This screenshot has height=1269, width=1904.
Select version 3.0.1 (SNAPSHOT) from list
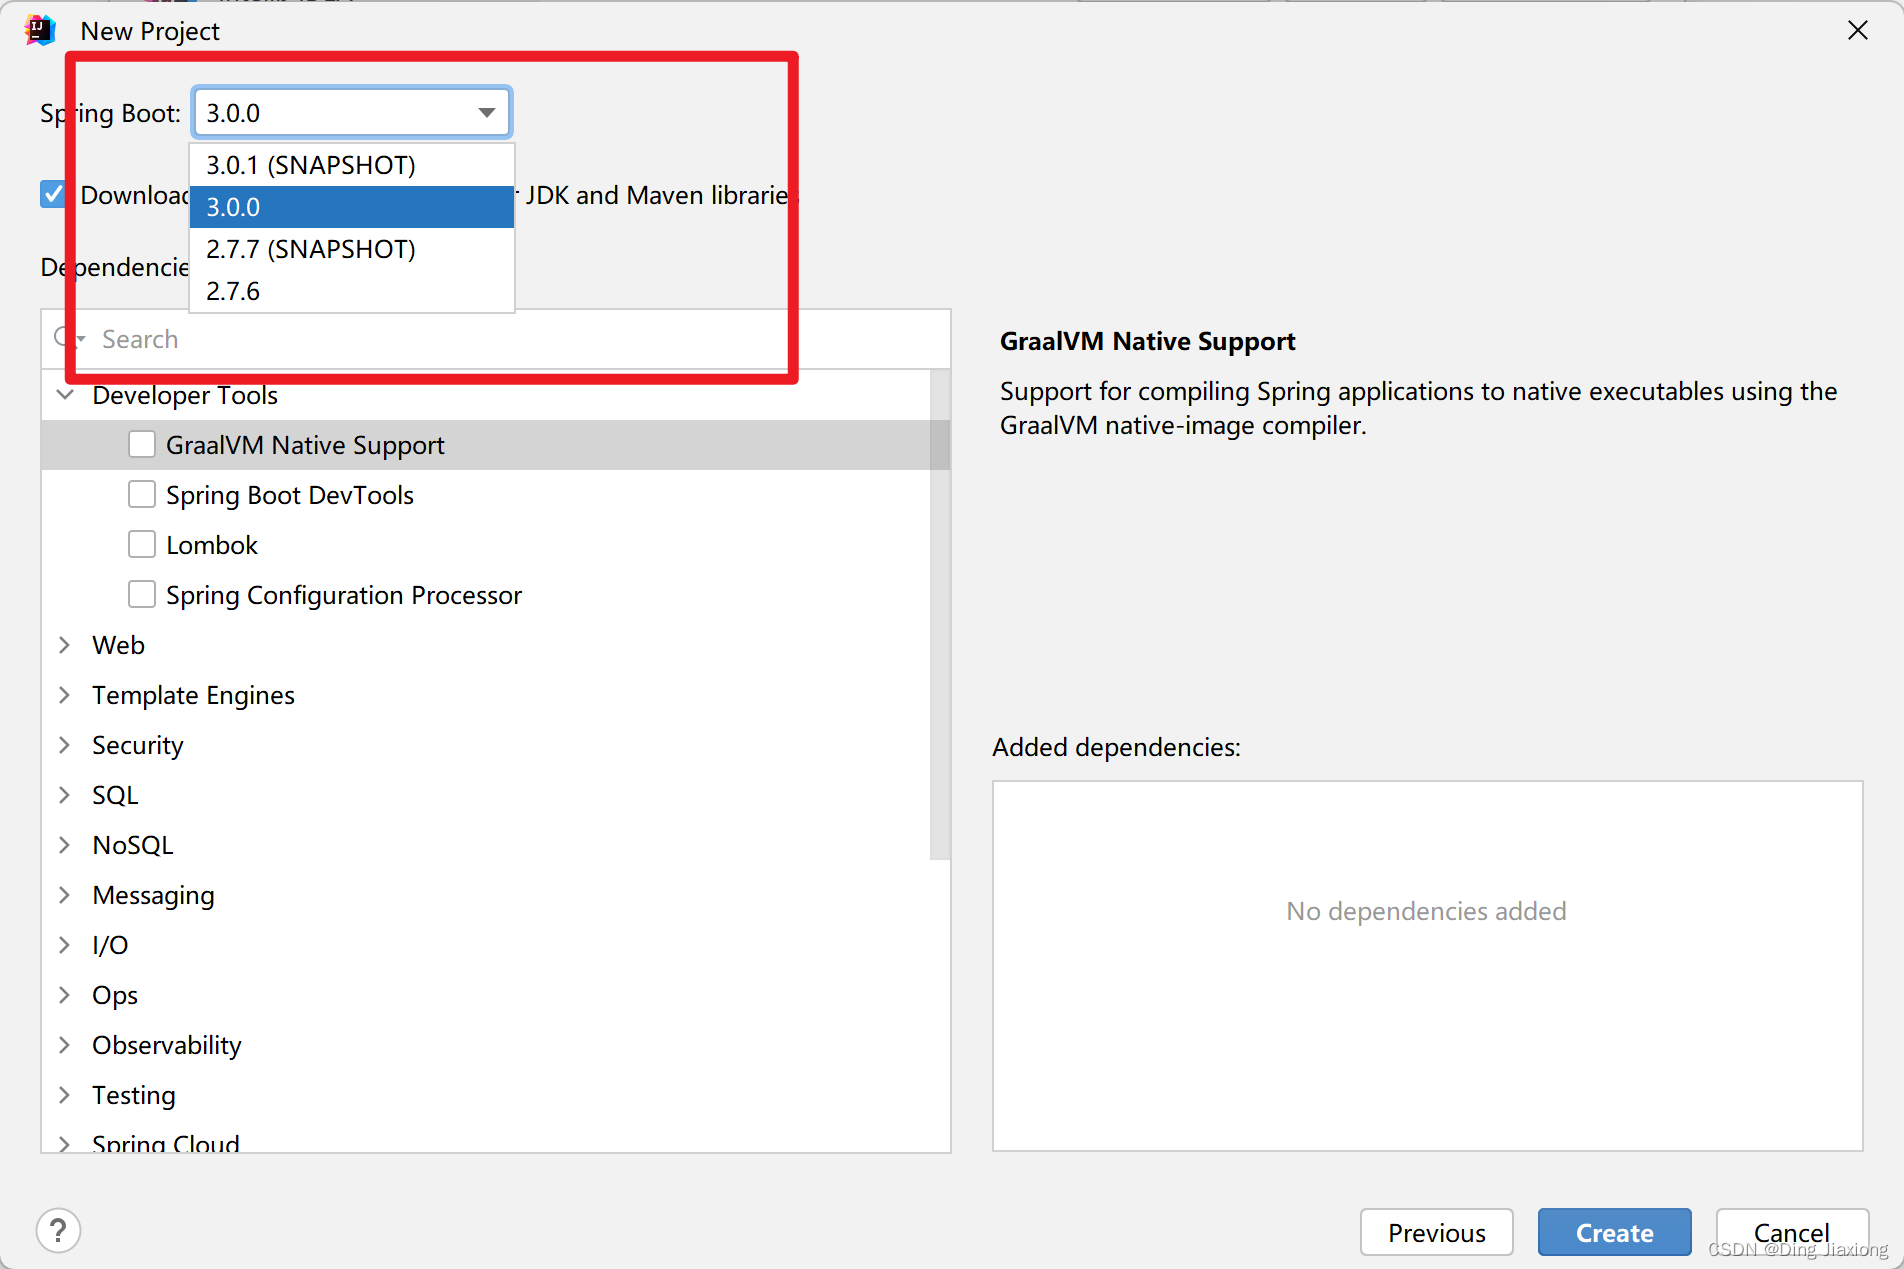pos(352,165)
